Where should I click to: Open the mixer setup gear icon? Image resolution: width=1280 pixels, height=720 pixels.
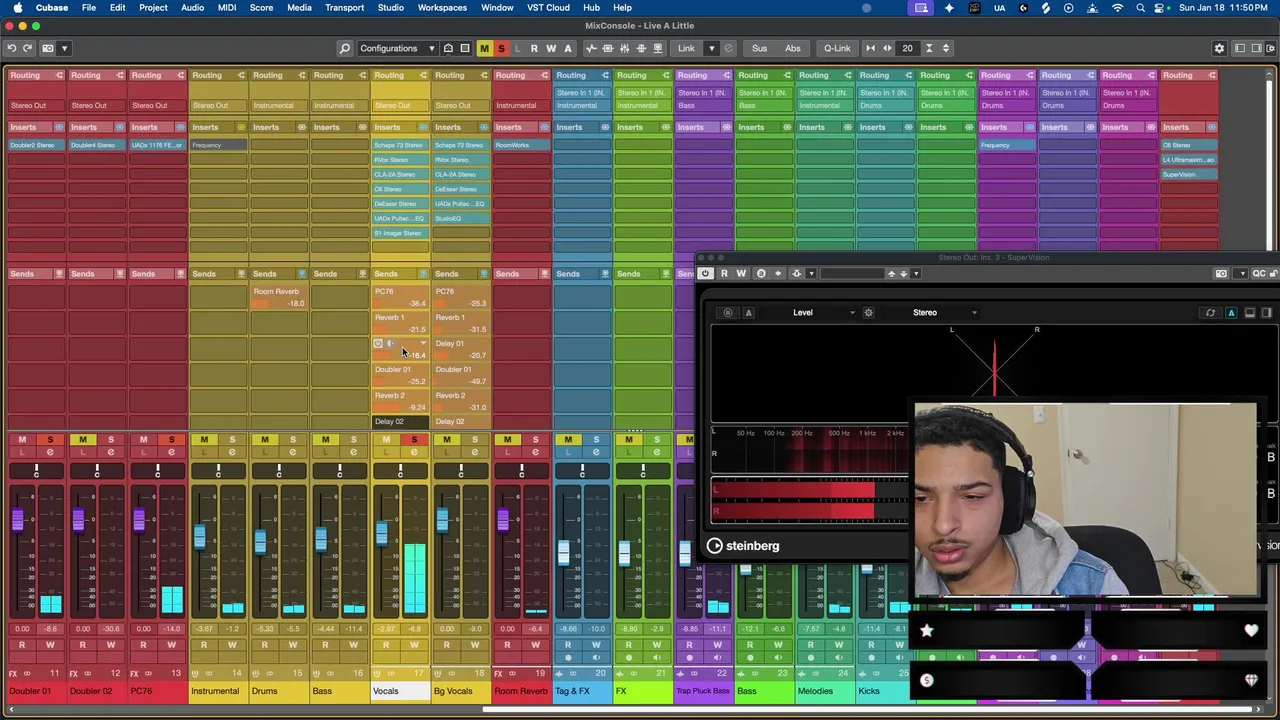[1219, 48]
